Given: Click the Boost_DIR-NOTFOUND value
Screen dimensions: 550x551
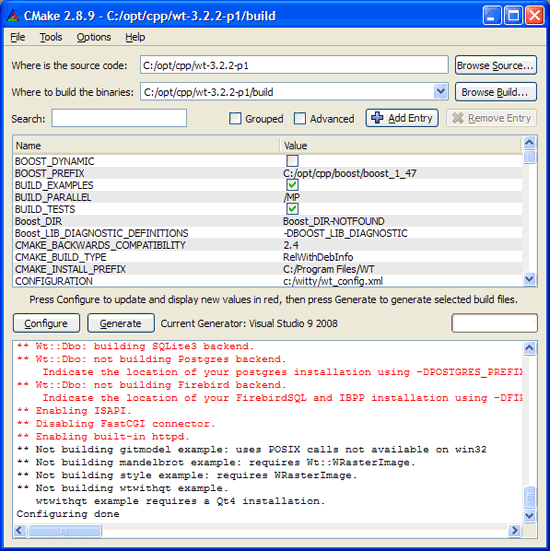Looking at the screenshot, I should click(334, 221).
